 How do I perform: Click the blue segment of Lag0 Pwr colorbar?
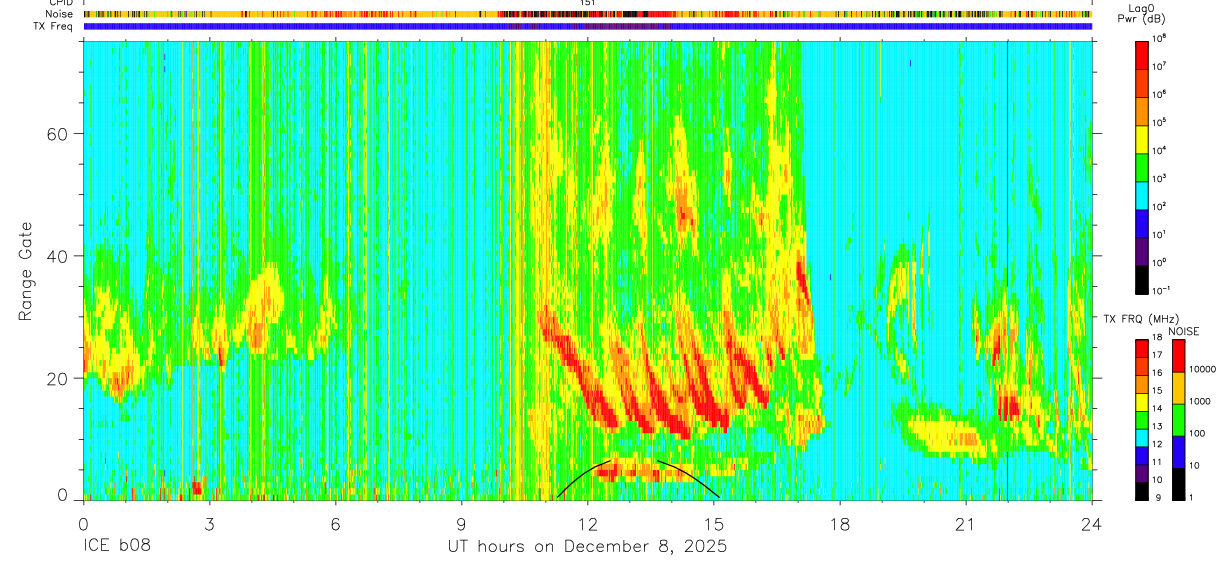point(1142,222)
